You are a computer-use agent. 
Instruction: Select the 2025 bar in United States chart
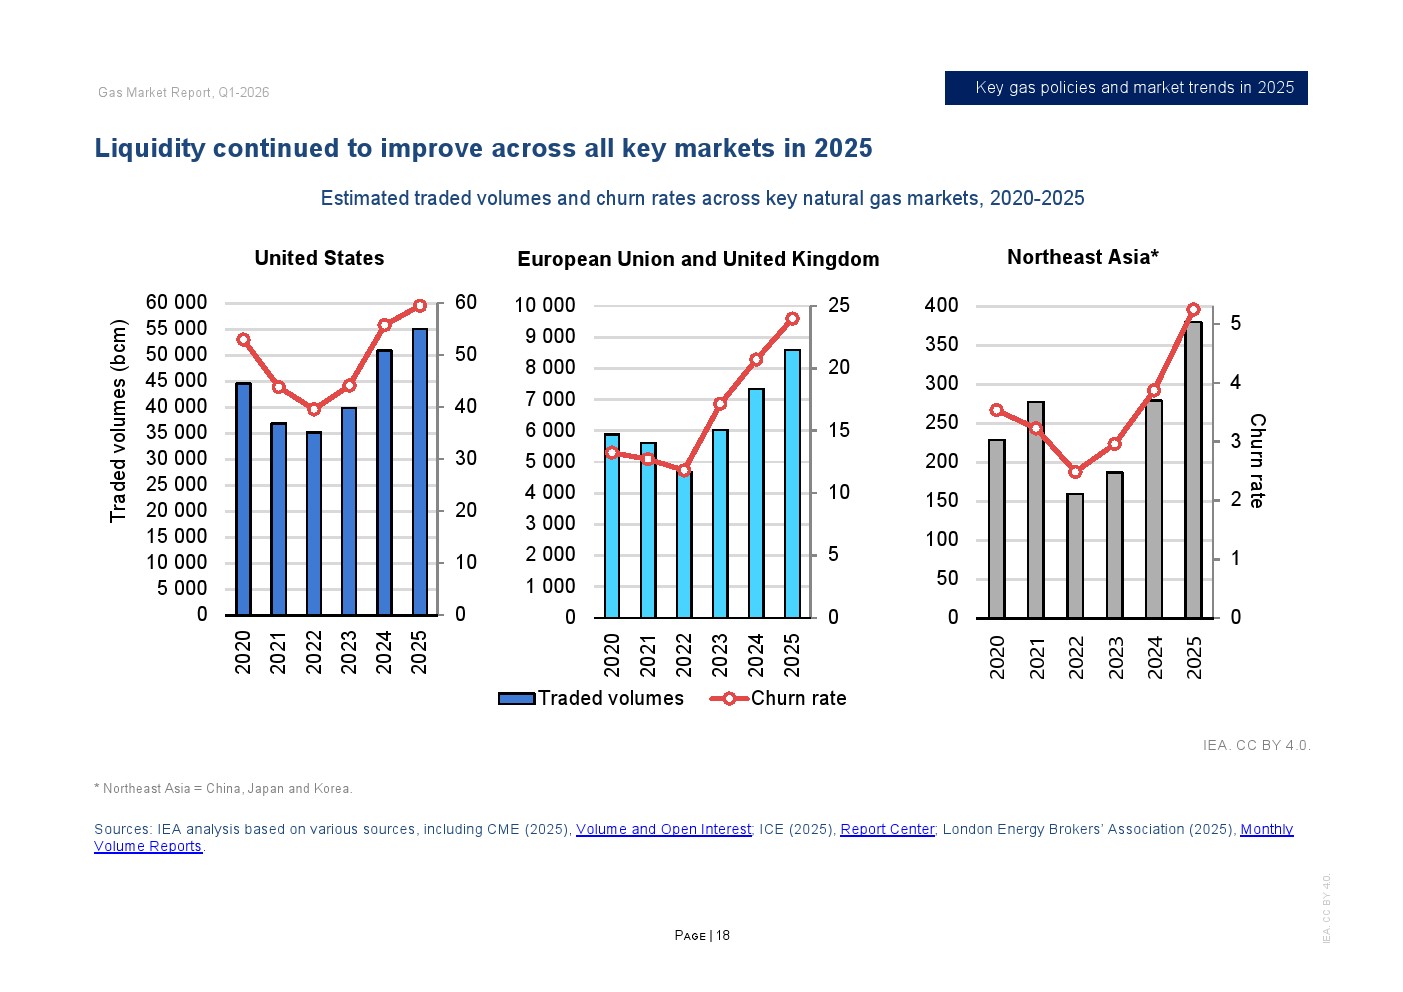pos(420,472)
